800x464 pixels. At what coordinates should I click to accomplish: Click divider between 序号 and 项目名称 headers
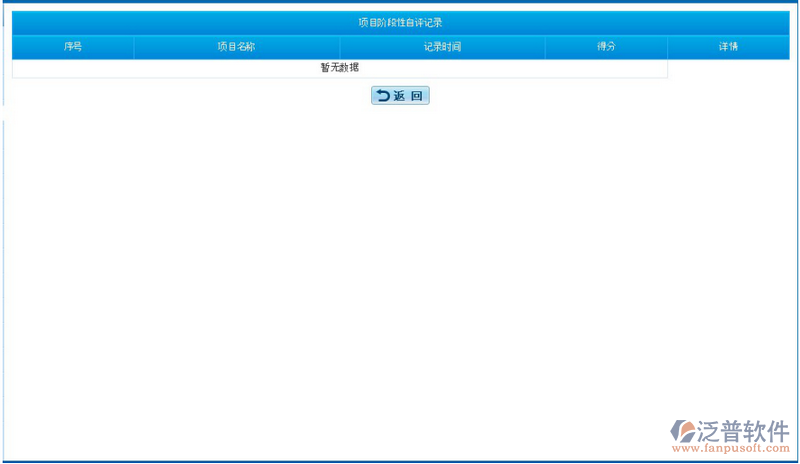tap(133, 47)
